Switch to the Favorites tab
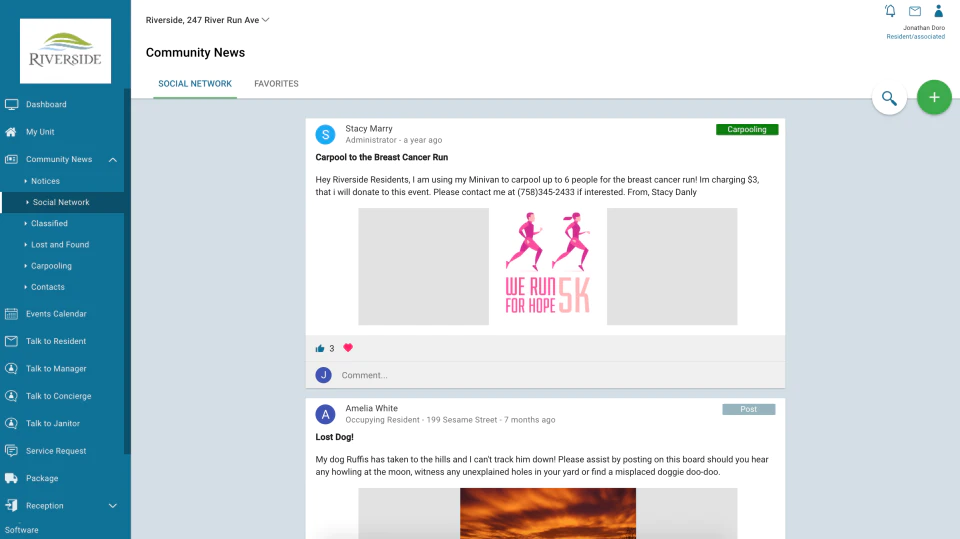Image resolution: width=960 pixels, height=539 pixels. [276, 84]
